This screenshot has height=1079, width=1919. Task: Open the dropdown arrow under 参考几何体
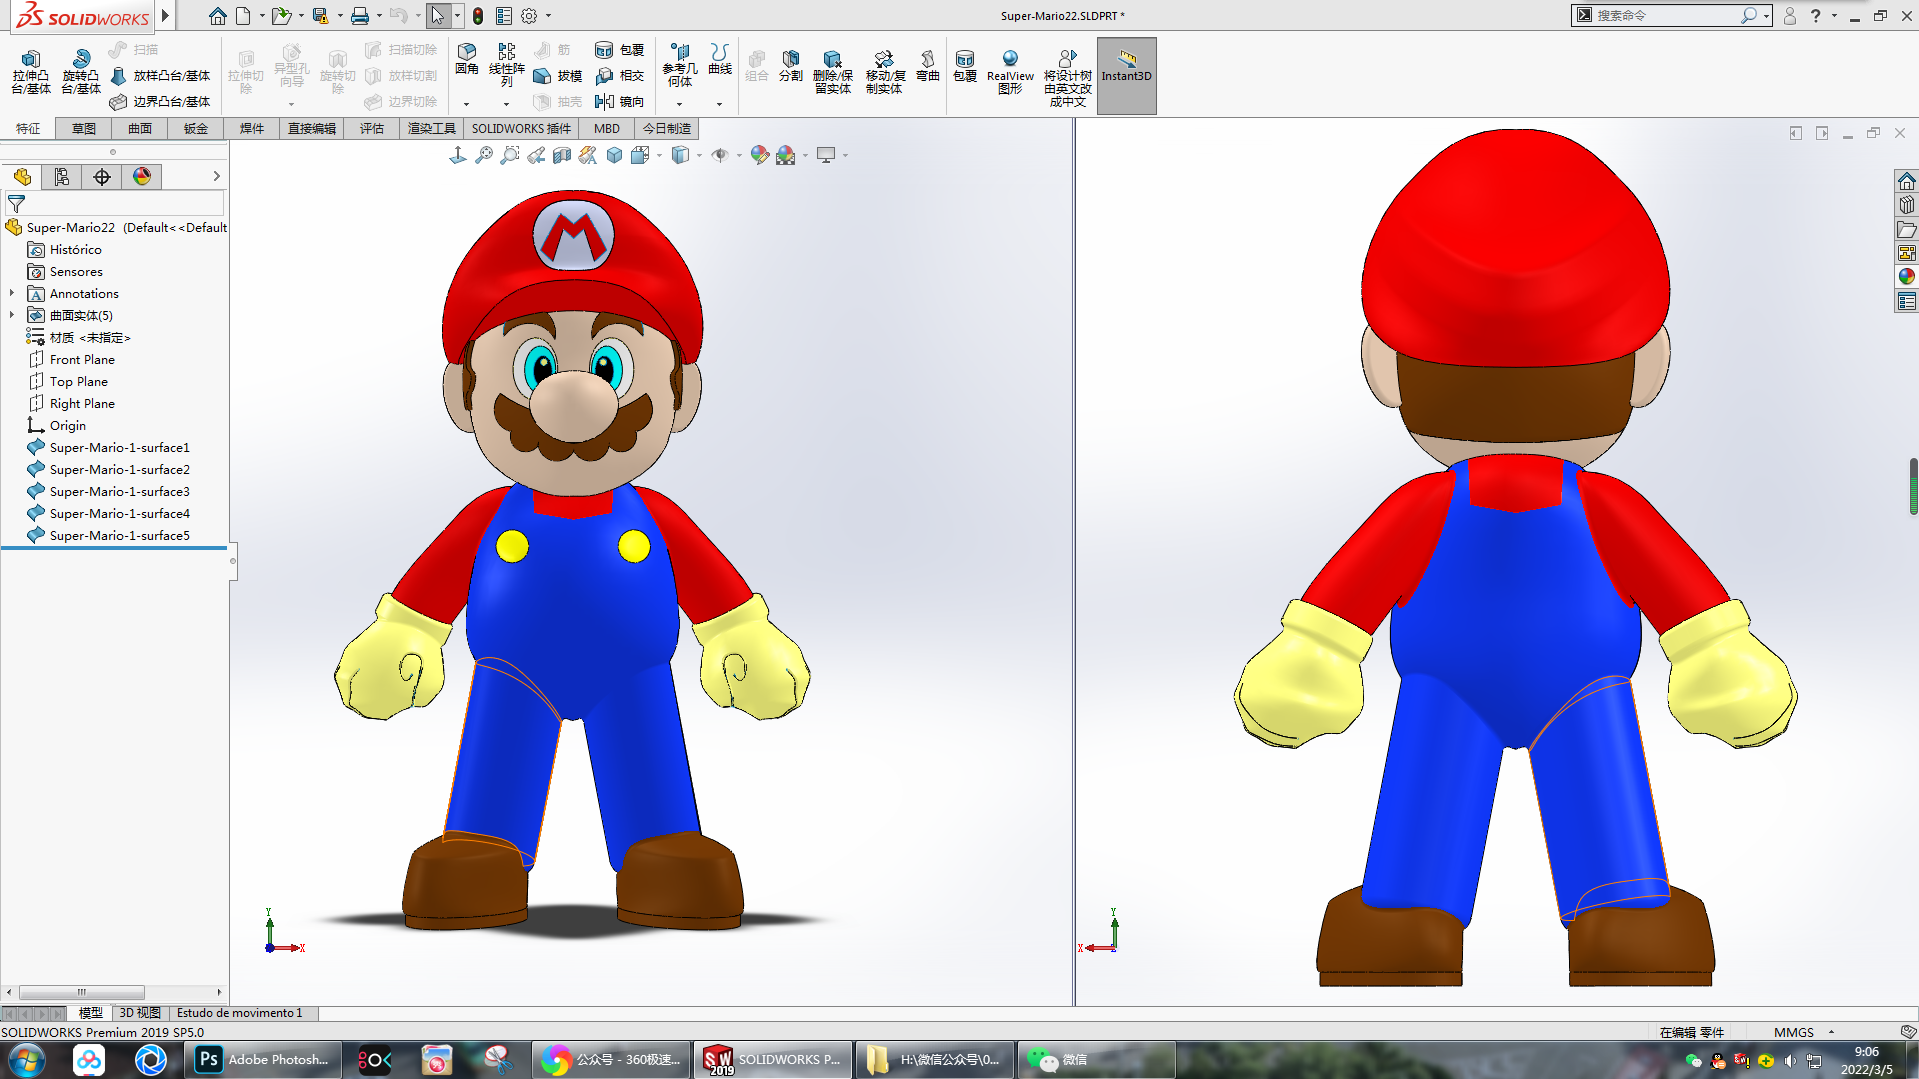[680, 103]
